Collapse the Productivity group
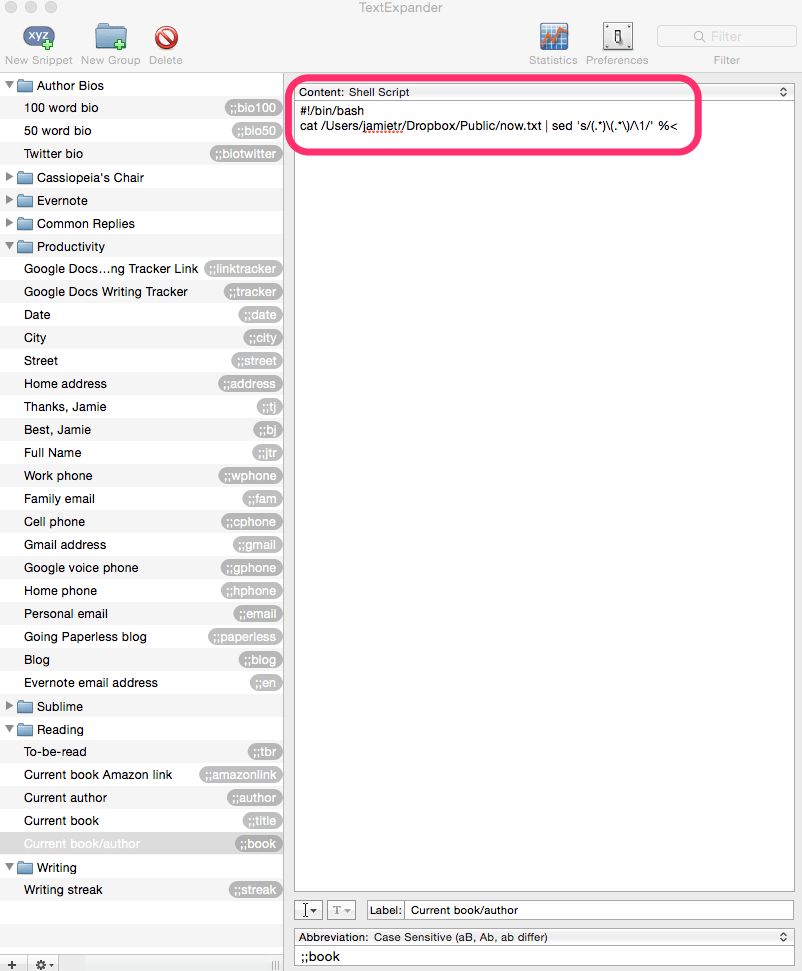Screen dimensions: 802x971 (x=9, y=246)
